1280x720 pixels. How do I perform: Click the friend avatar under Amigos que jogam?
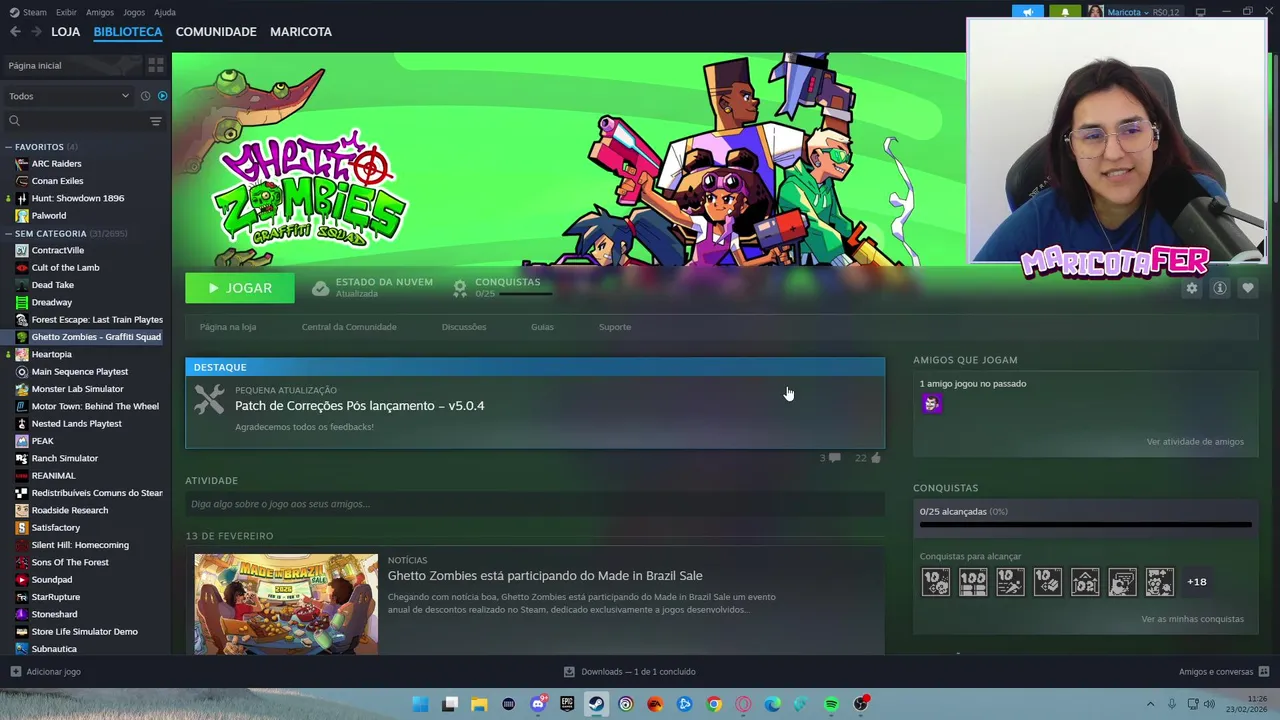point(931,404)
